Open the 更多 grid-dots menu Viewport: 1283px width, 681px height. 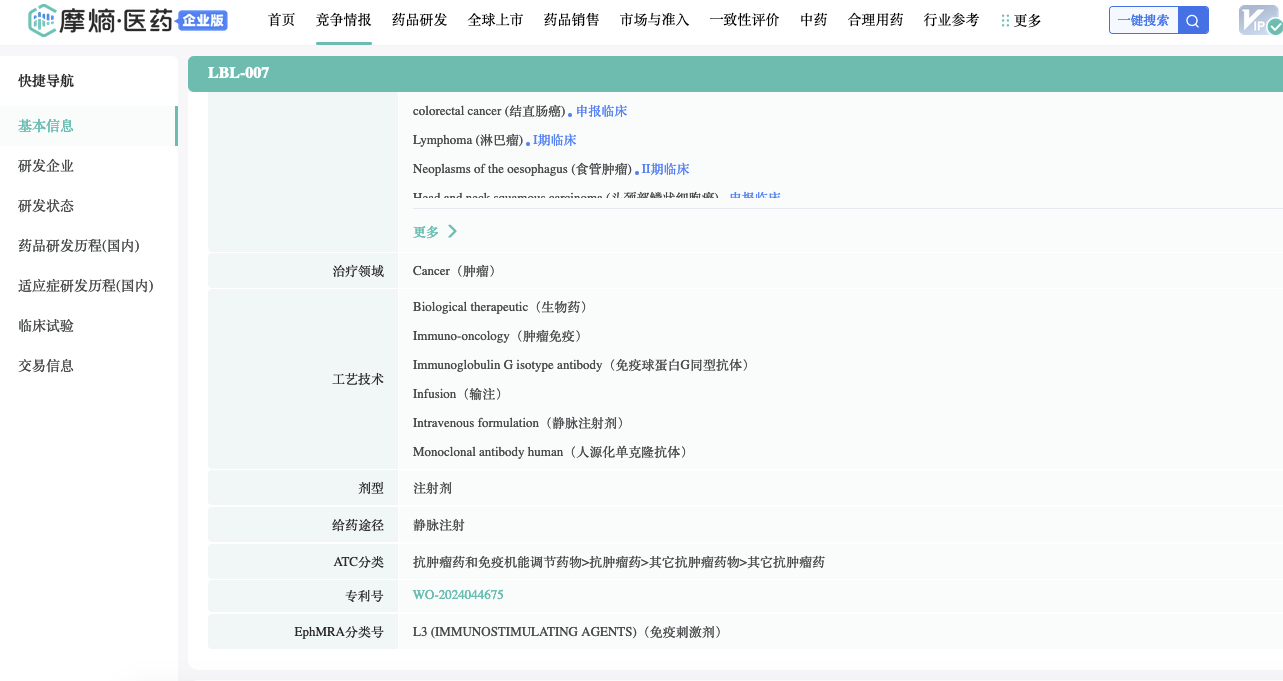pos(1021,20)
